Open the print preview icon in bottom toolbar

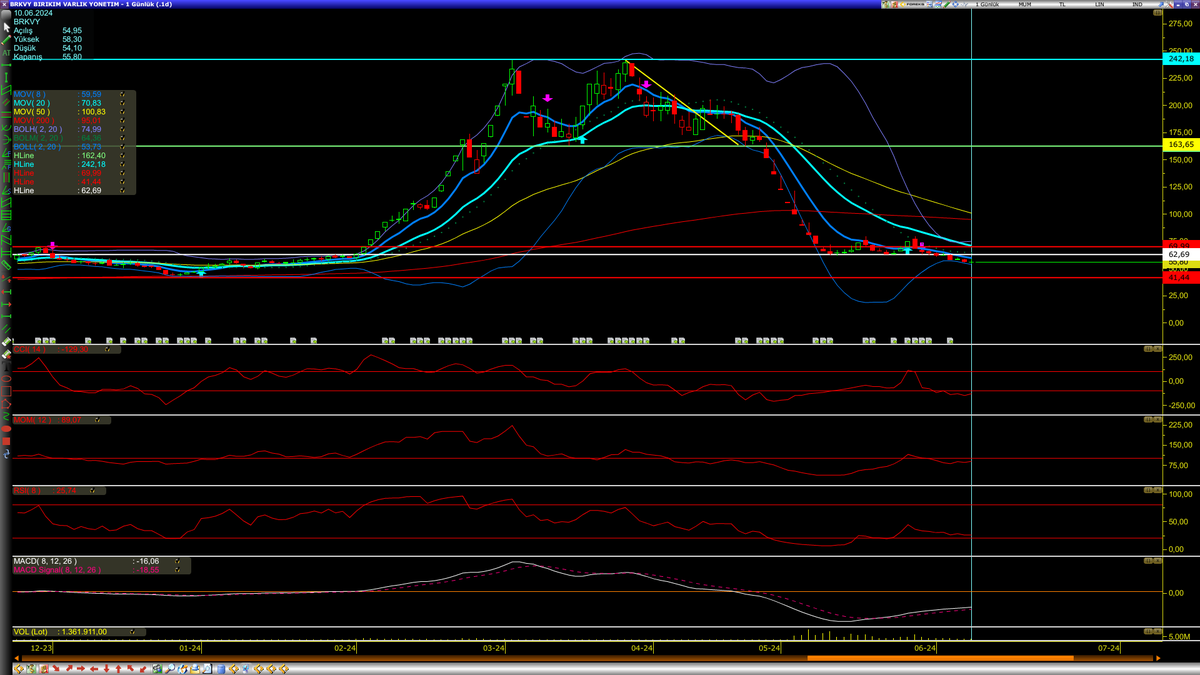[207, 669]
